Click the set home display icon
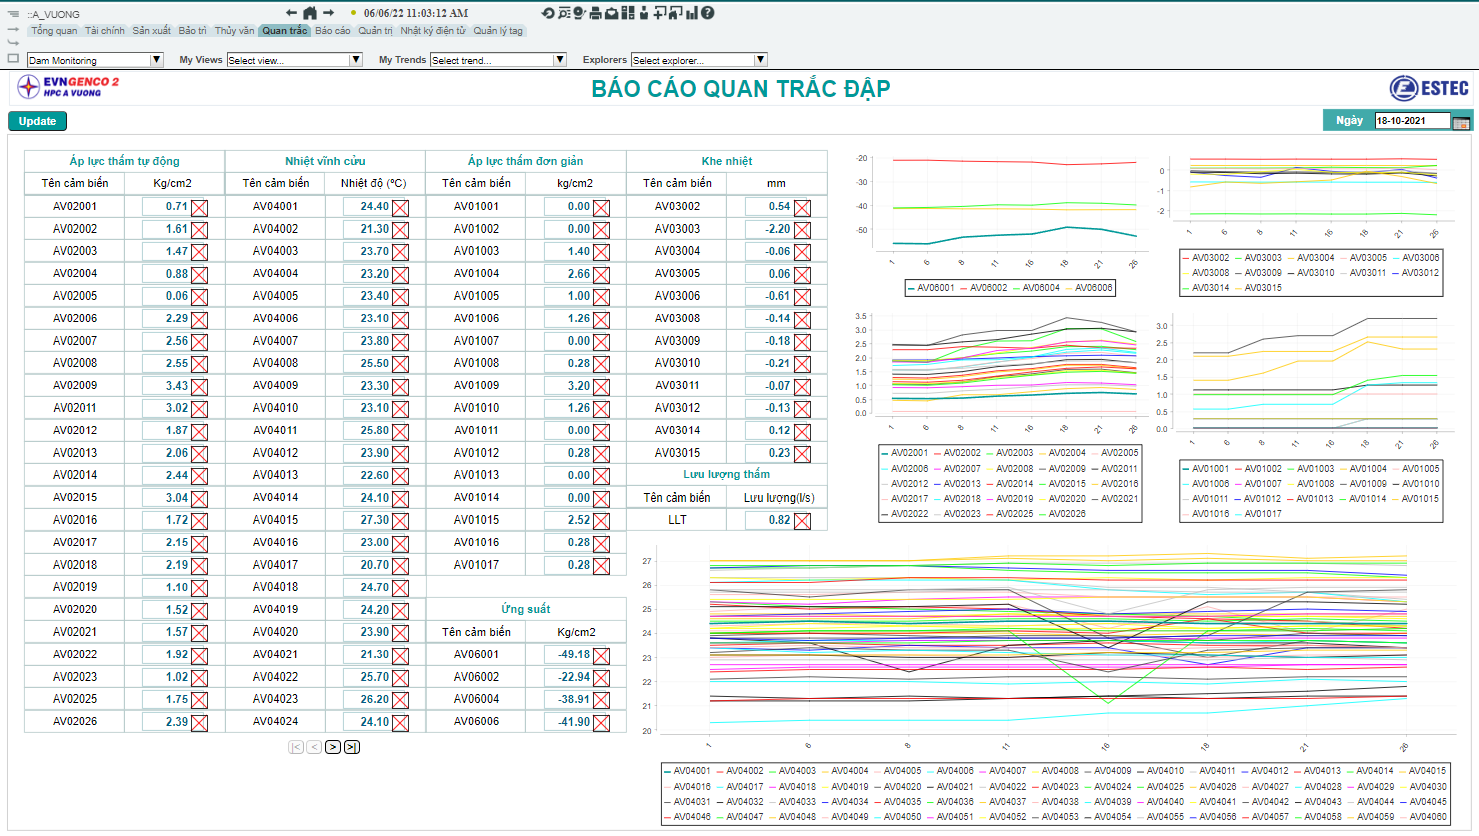The image size is (1479, 836). coord(676,13)
